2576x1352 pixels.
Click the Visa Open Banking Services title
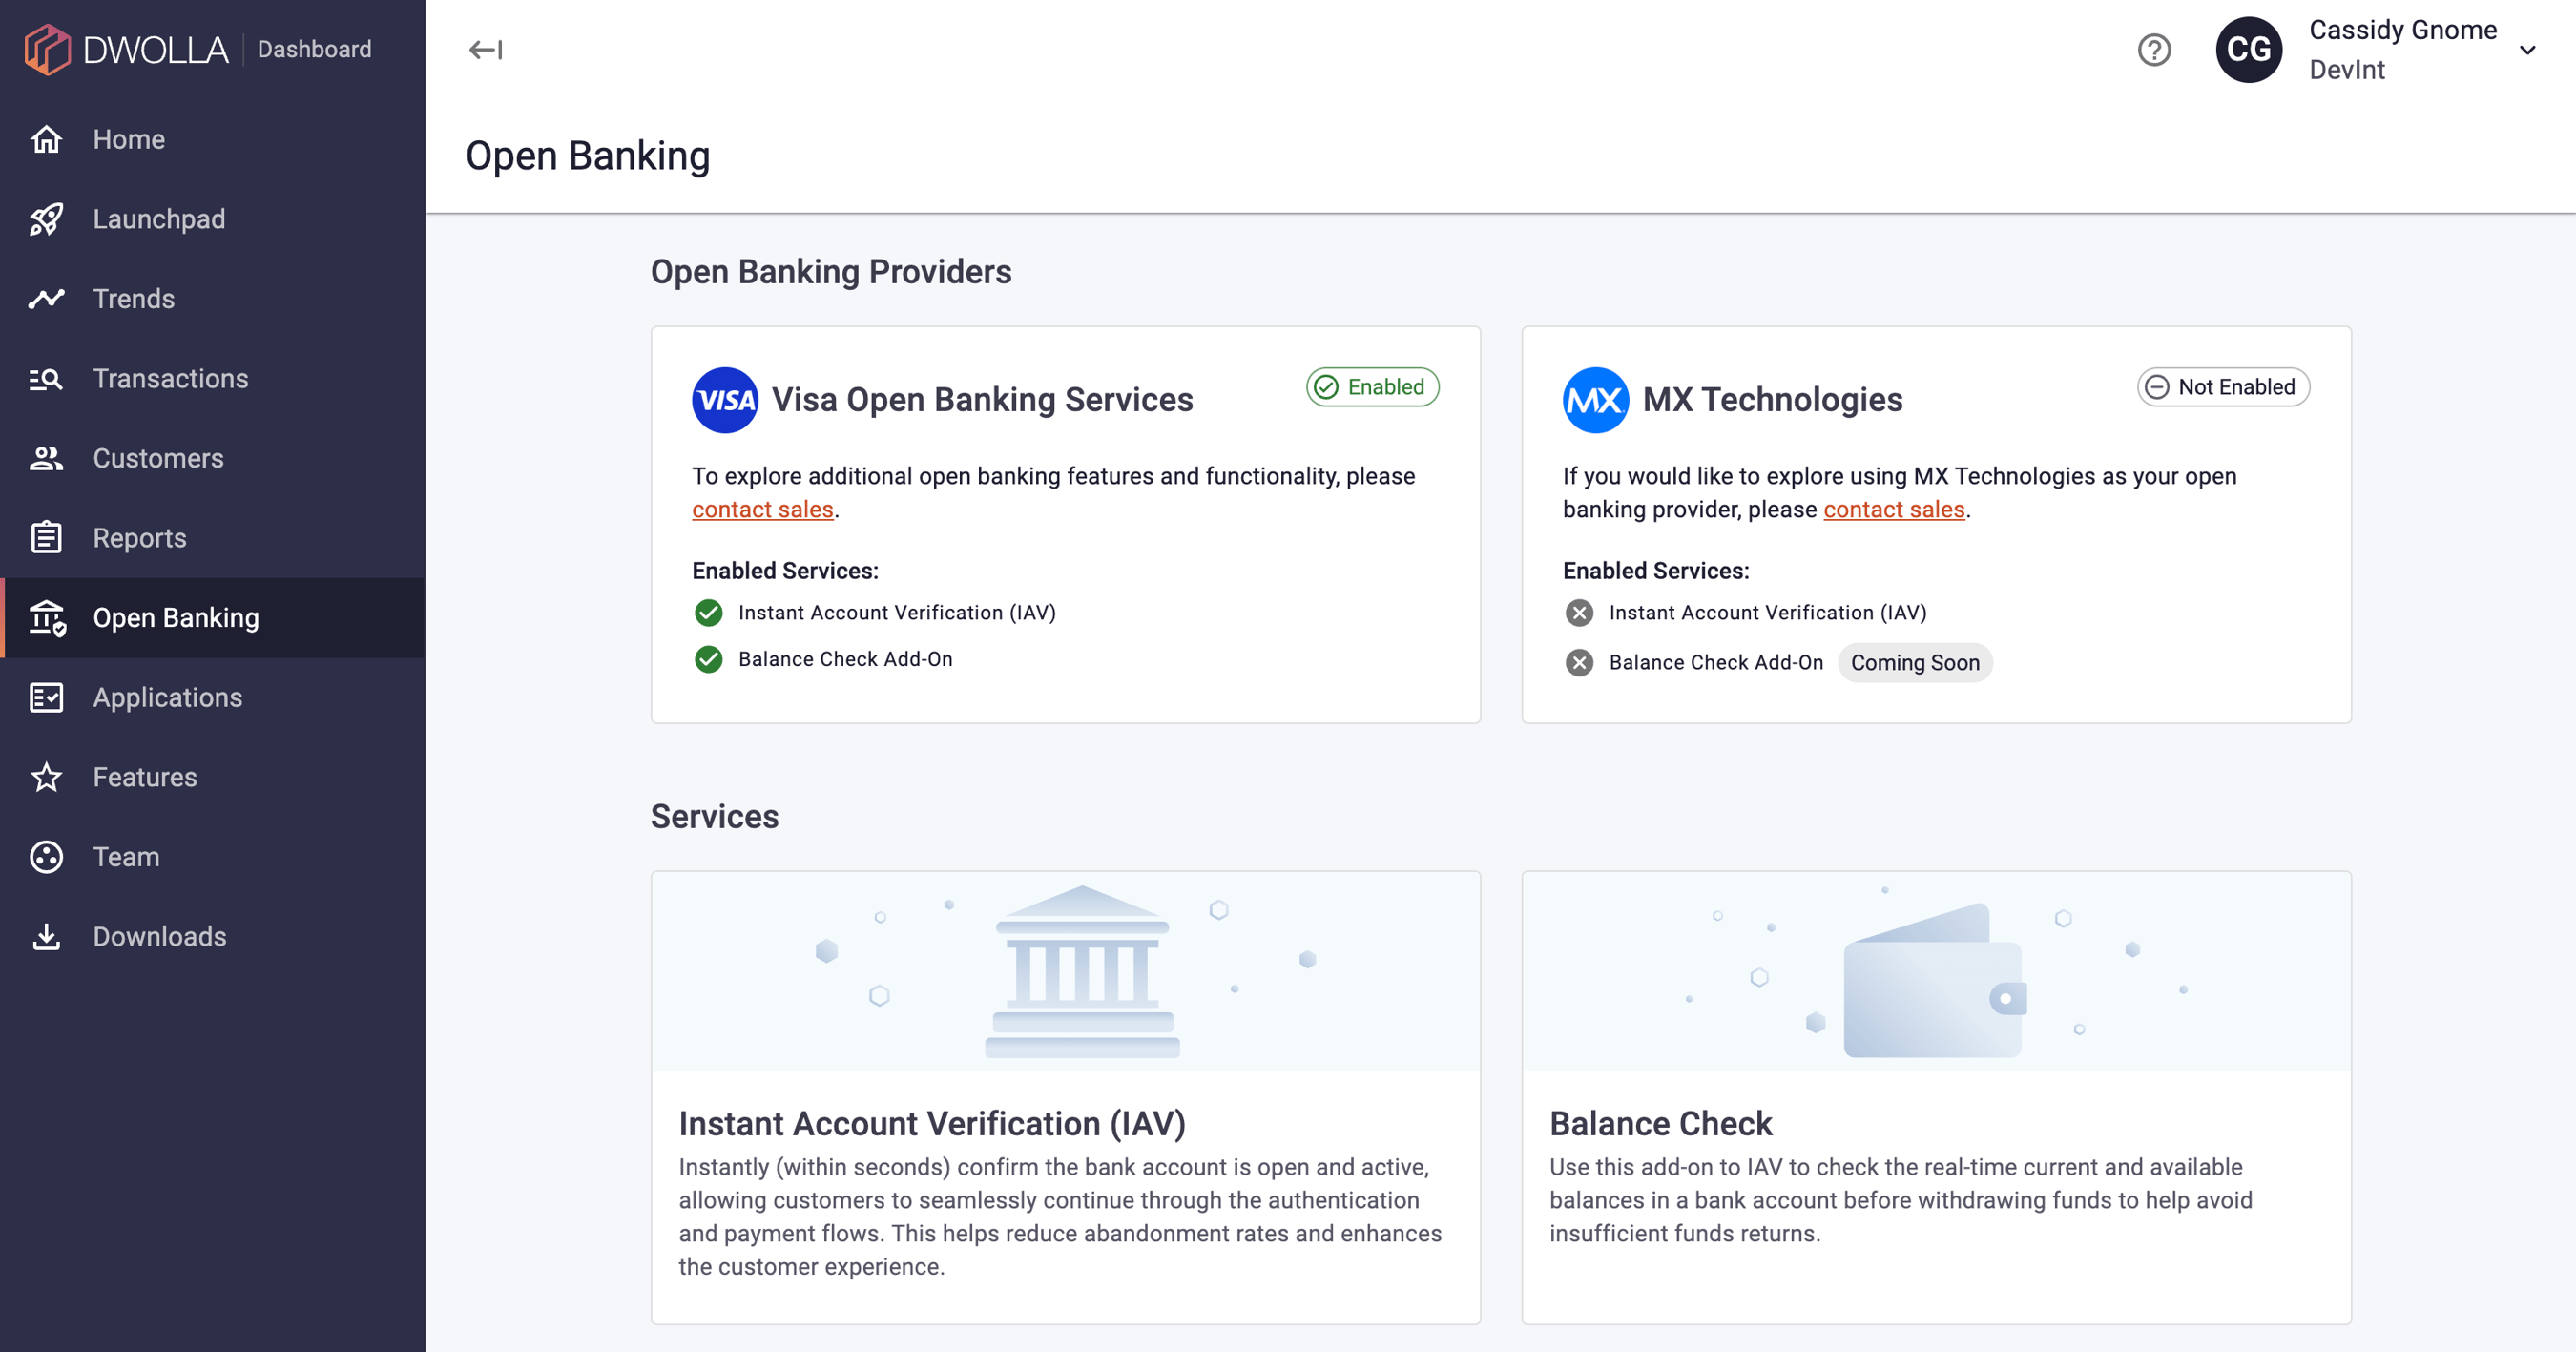pyautogui.click(x=982, y=400)
